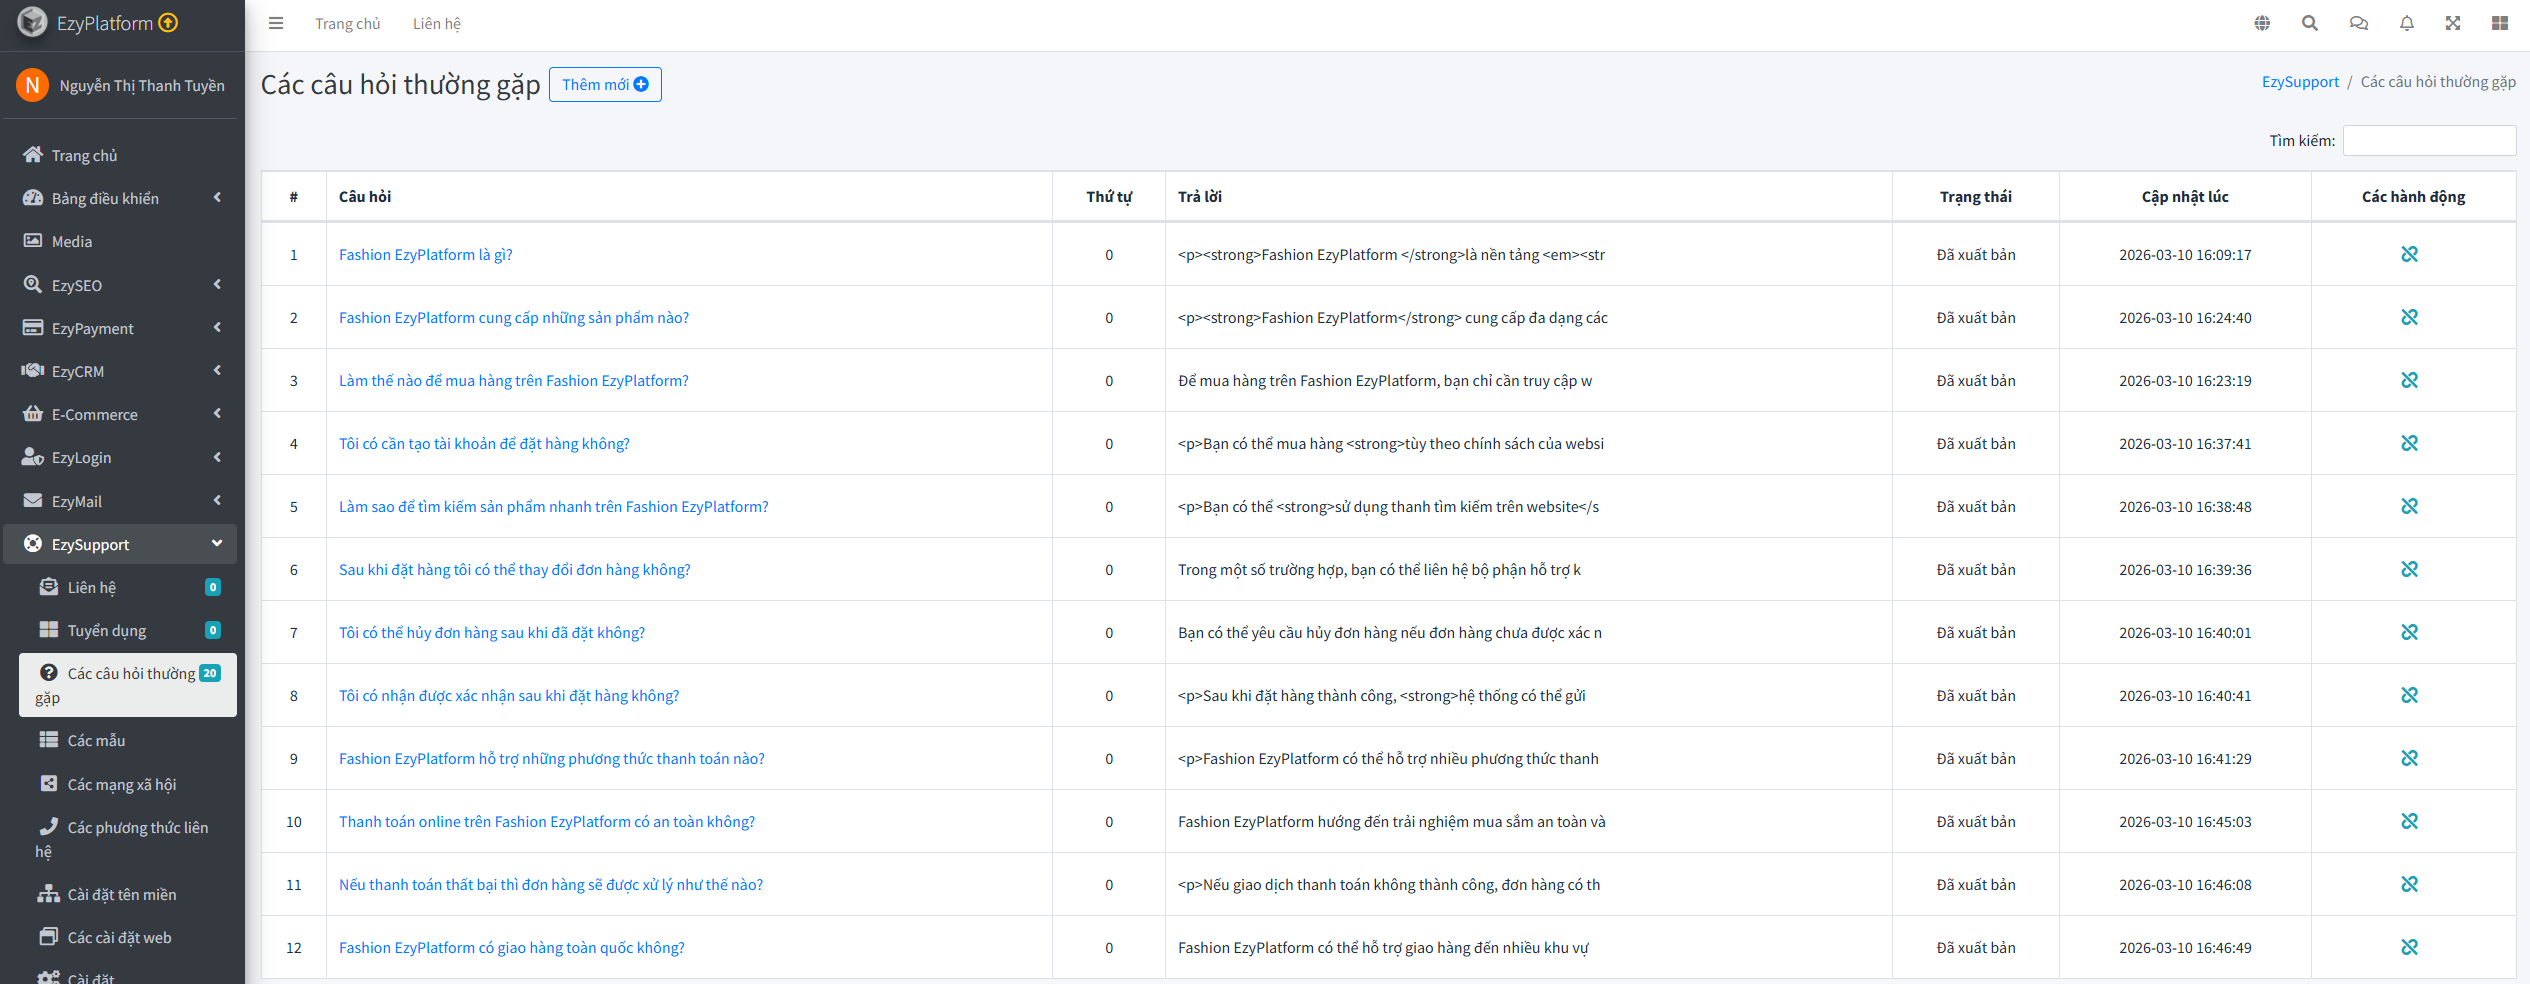The width and height of the screenshot is (2530, 984).
Task: Click the Thêm mới button
Action: pyautogui.click(x=605, y=85)
